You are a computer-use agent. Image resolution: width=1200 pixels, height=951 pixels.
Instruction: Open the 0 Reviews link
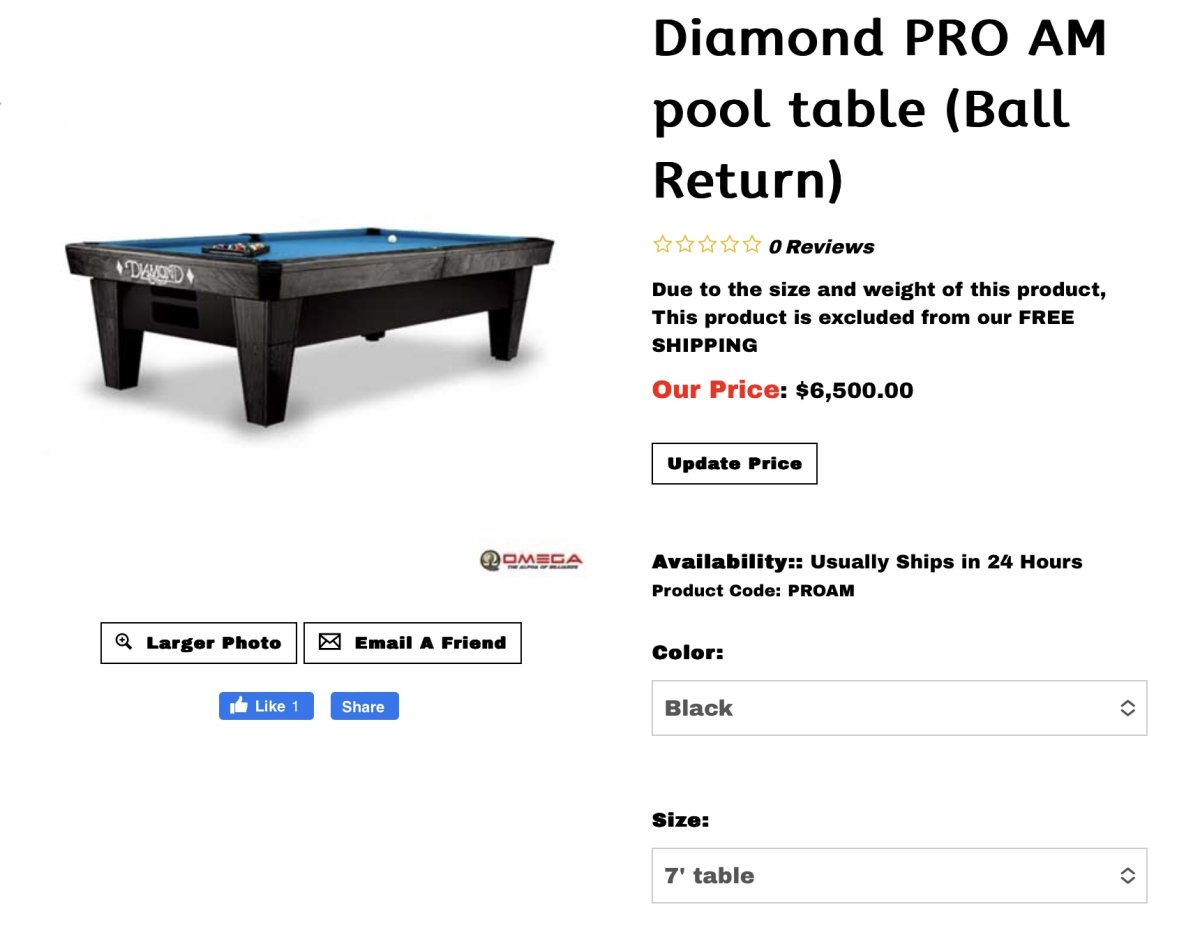[x=821, y=247]
